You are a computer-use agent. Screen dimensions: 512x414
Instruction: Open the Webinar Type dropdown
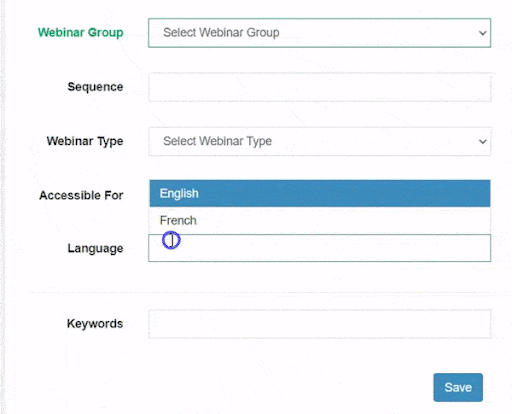(x=320, y=141)
